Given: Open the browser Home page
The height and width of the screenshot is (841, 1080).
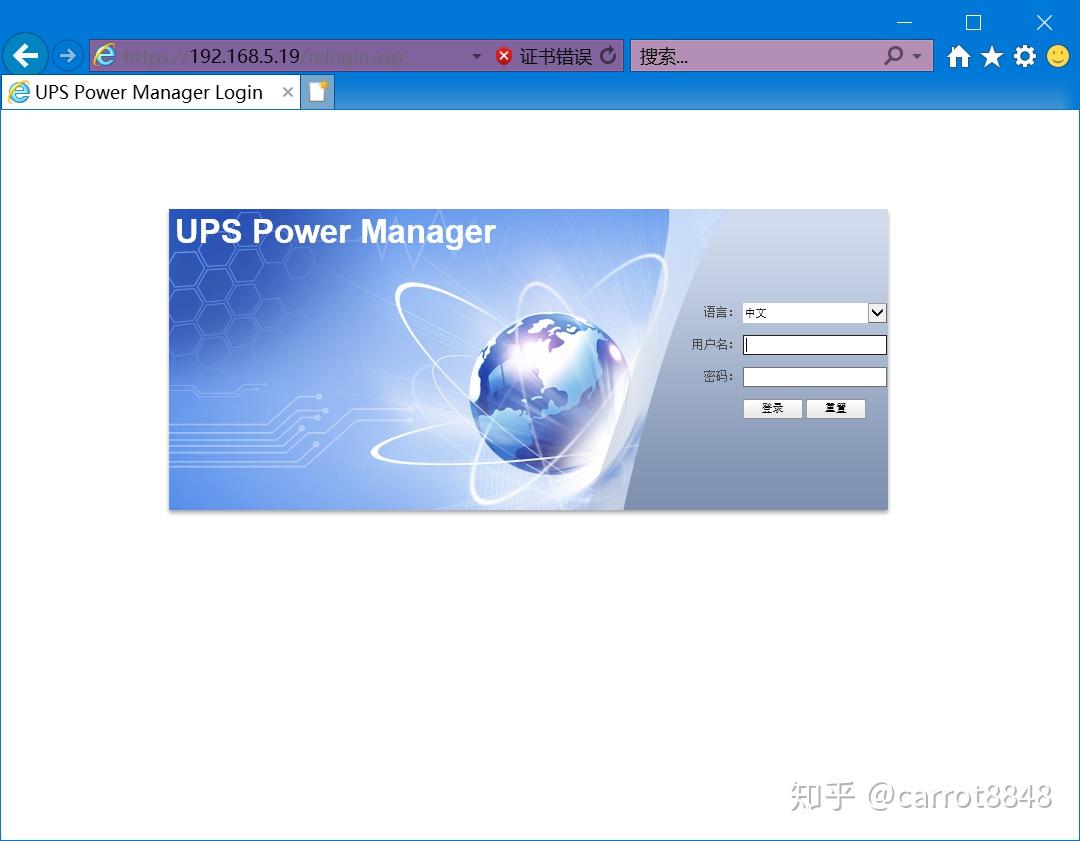Looking at the screenshot, I should (957, 56).
